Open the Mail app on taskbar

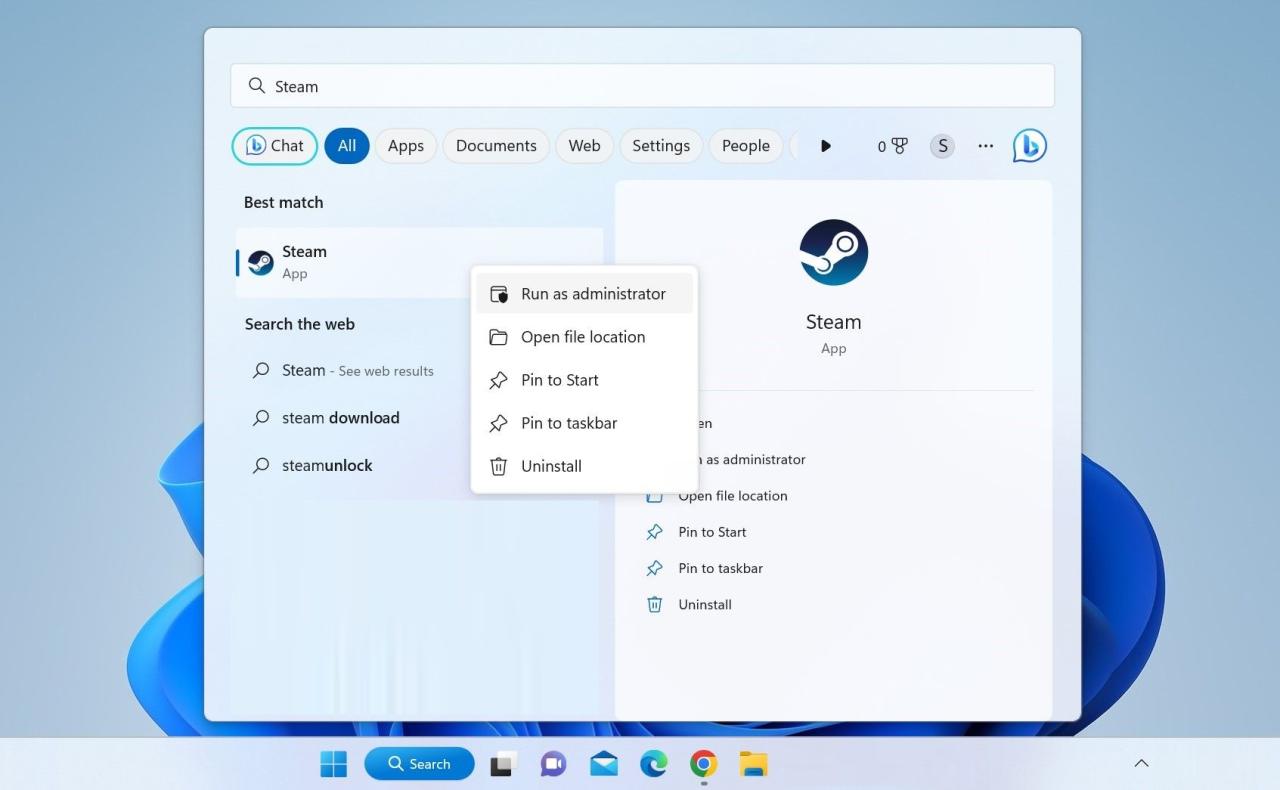click(603, 764)
